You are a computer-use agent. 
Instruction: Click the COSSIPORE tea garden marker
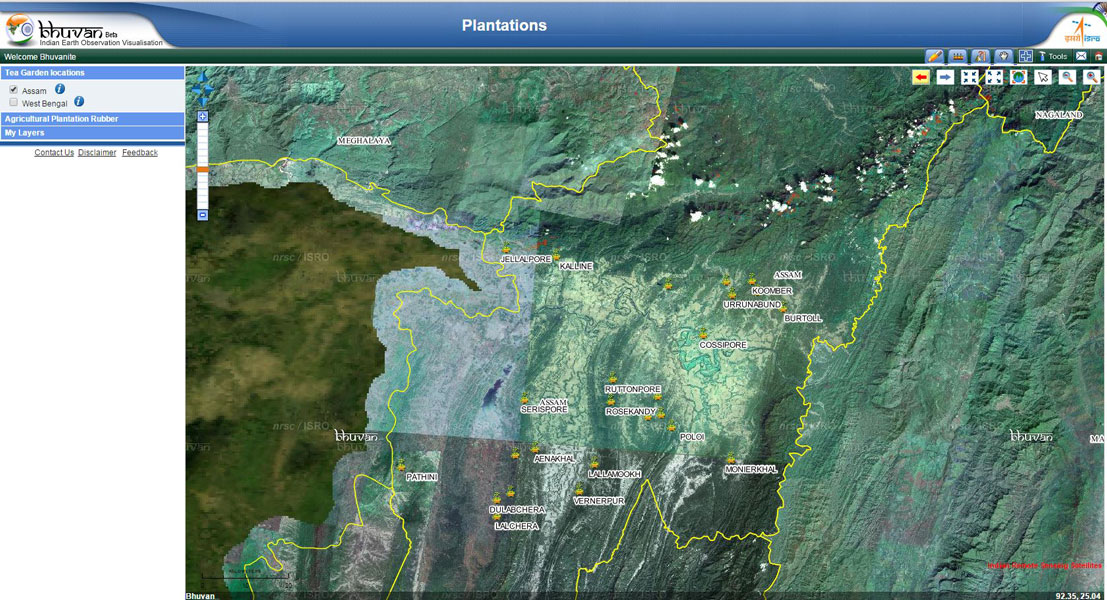pos(704,334)
